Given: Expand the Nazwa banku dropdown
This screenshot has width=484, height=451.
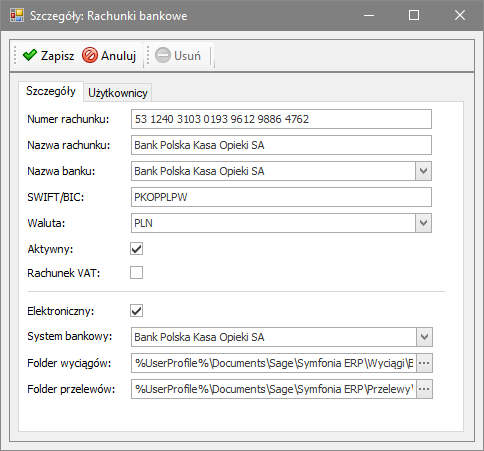Looking at the screenshot, I should 423,171.
